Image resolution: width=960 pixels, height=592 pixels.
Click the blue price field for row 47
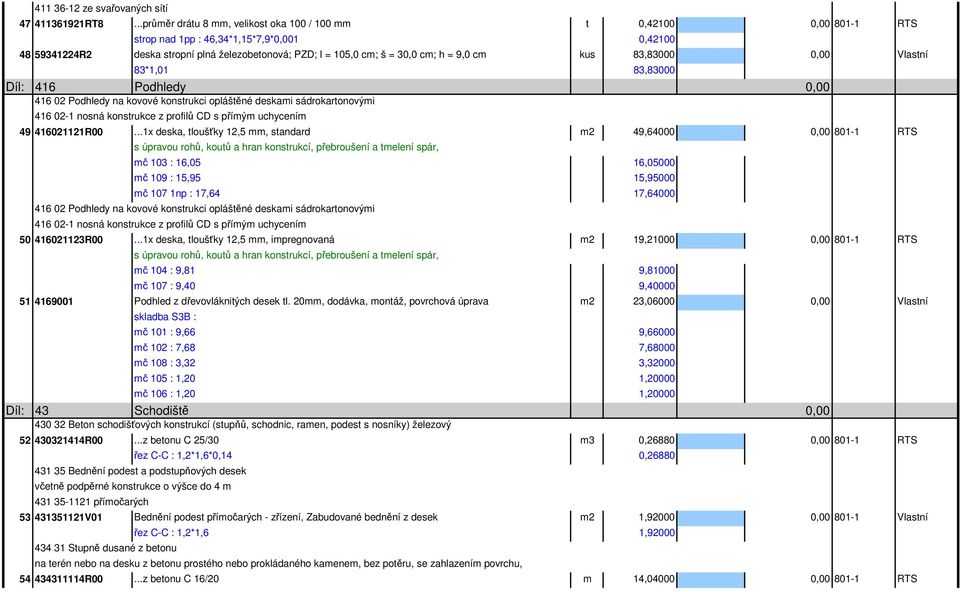click(x=711, y=24)
